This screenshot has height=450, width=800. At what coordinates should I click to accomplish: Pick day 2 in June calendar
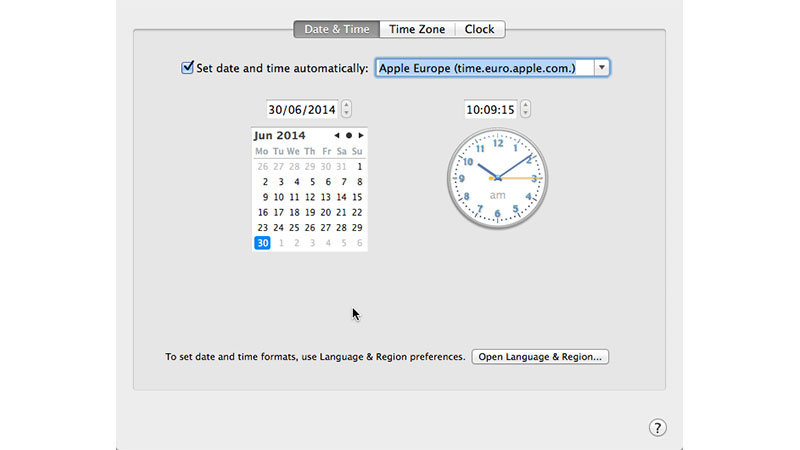(x=264, y=182)
